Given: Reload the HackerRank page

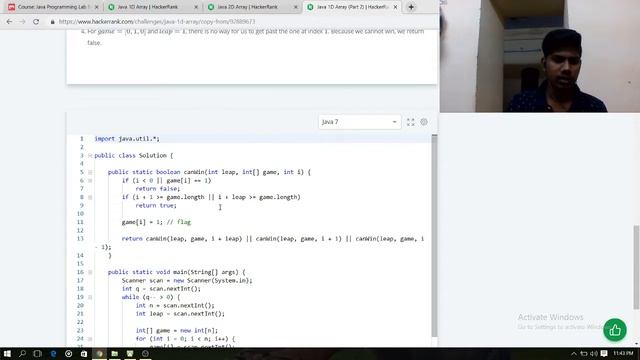Looking at the screenshot, I should pyautogui.click(x=36, y=22).
